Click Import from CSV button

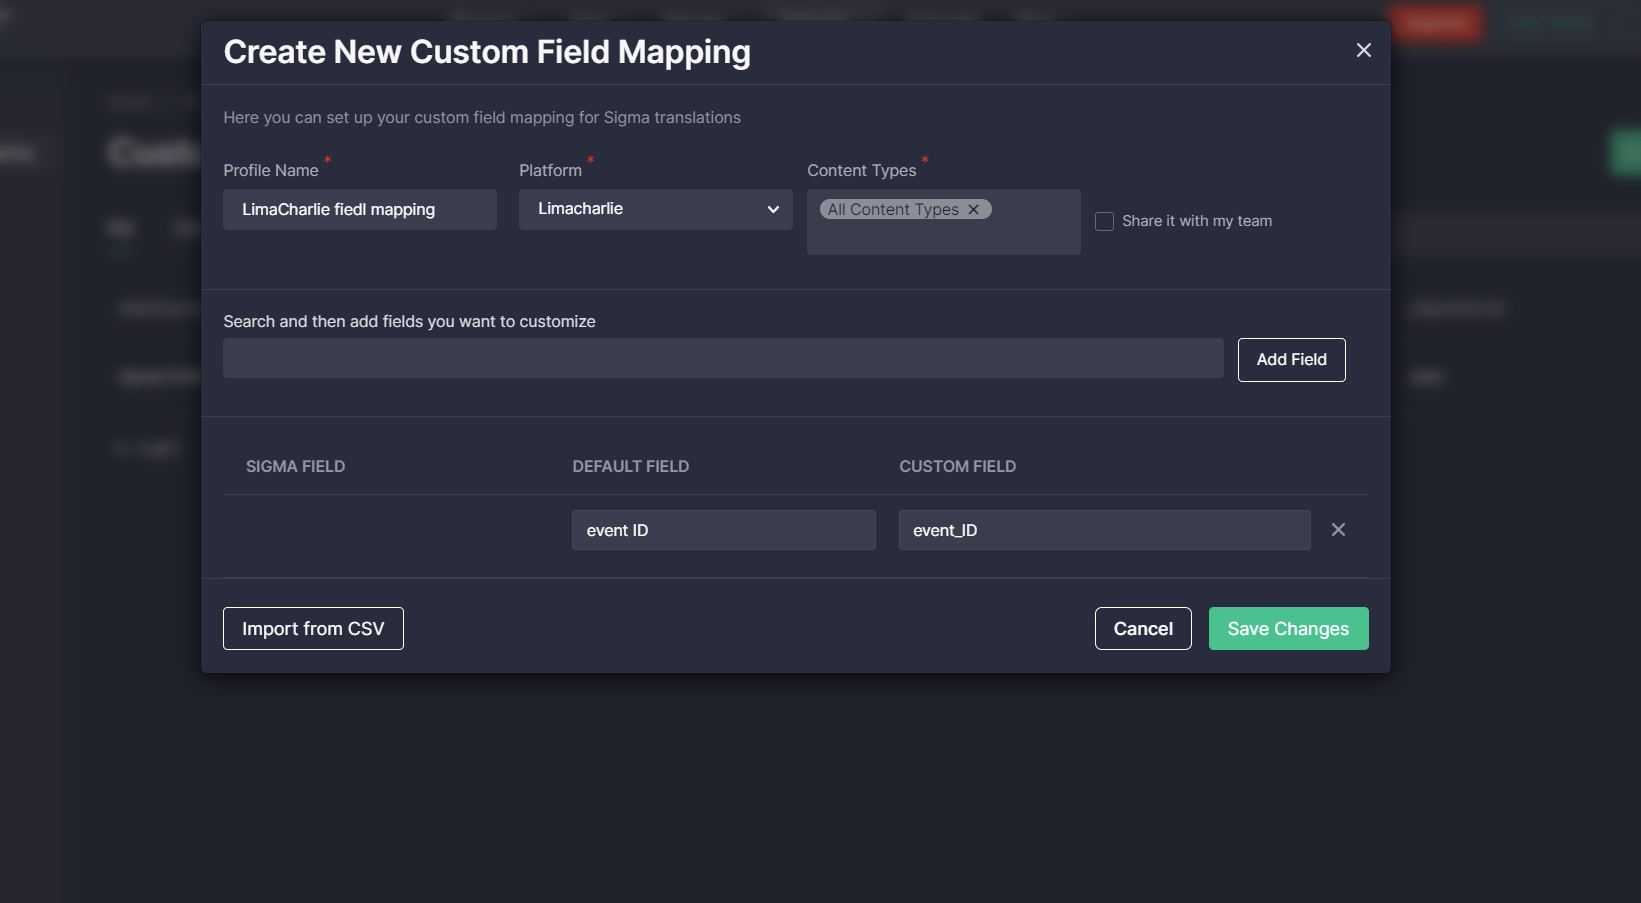(x=313, y=628)
